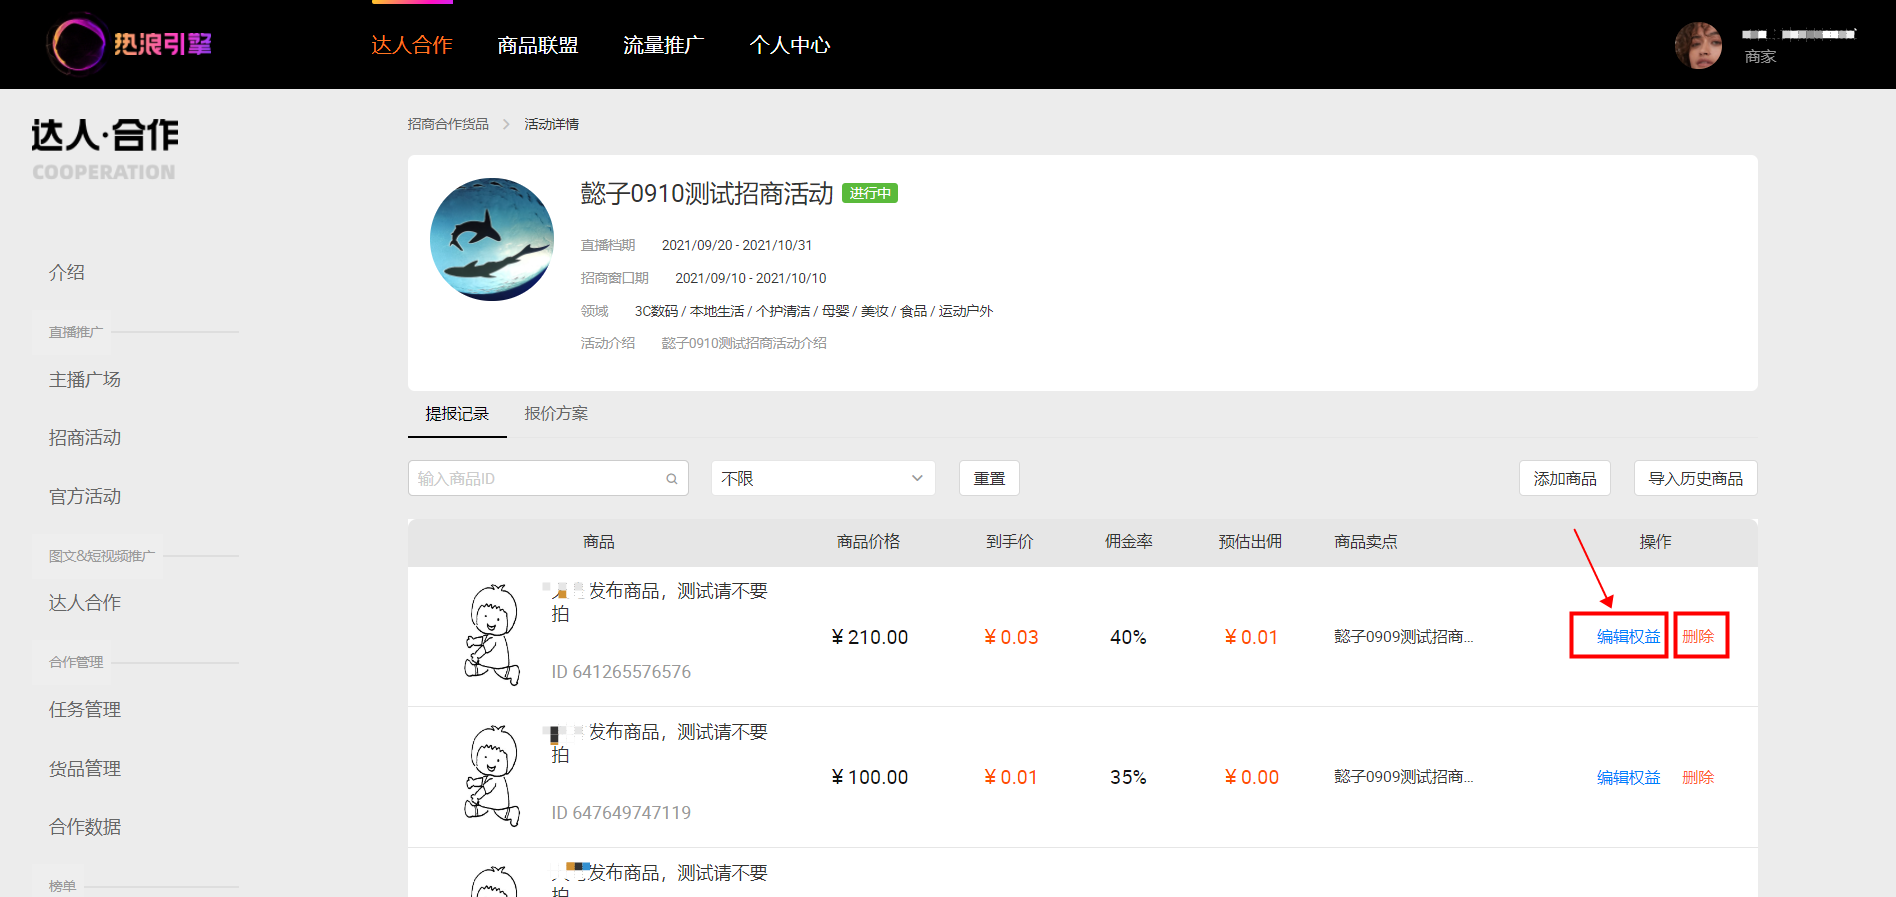Viewport: 1896px width, 897px height.
Task: Click the ¥0.01 预估出佣 value
Action: pyautogui.click(x=1251, y=637)
